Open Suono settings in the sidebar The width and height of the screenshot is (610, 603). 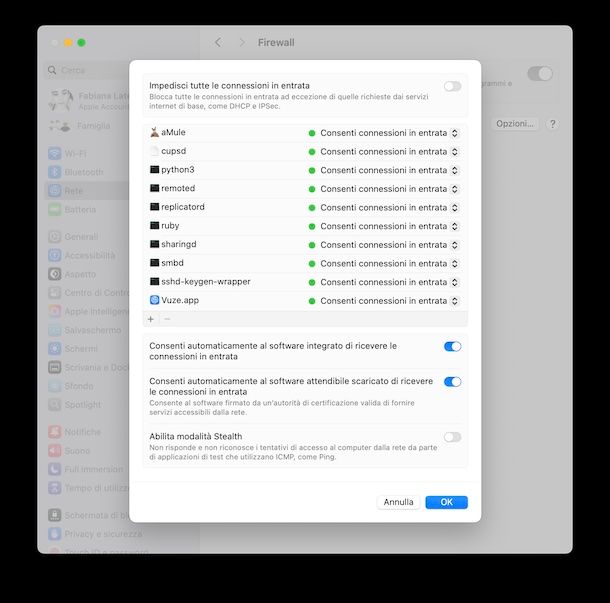click(x=69, y=450)
